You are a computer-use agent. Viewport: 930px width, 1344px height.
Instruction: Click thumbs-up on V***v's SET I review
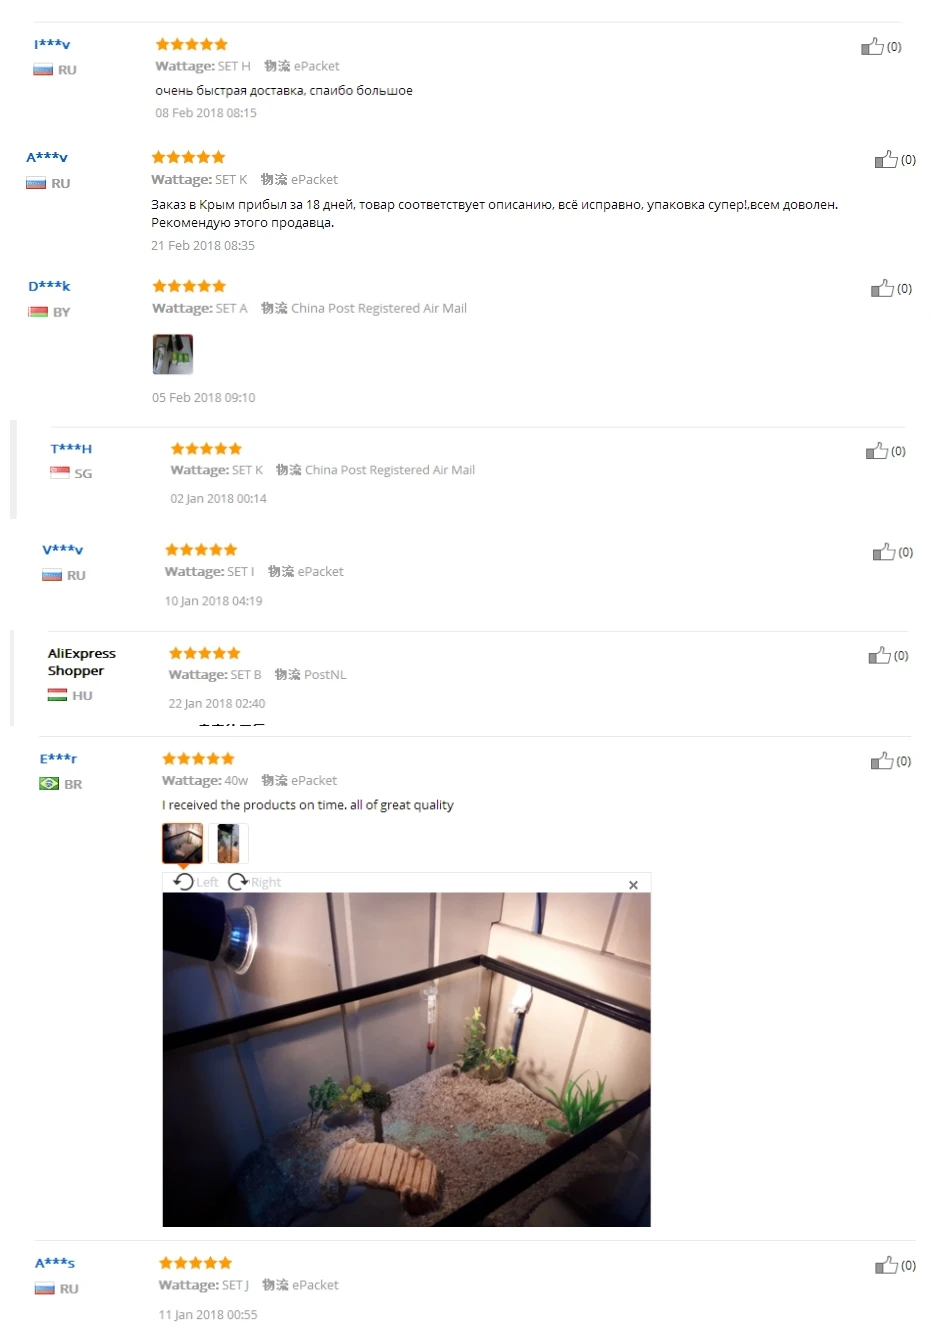(884, 552)
